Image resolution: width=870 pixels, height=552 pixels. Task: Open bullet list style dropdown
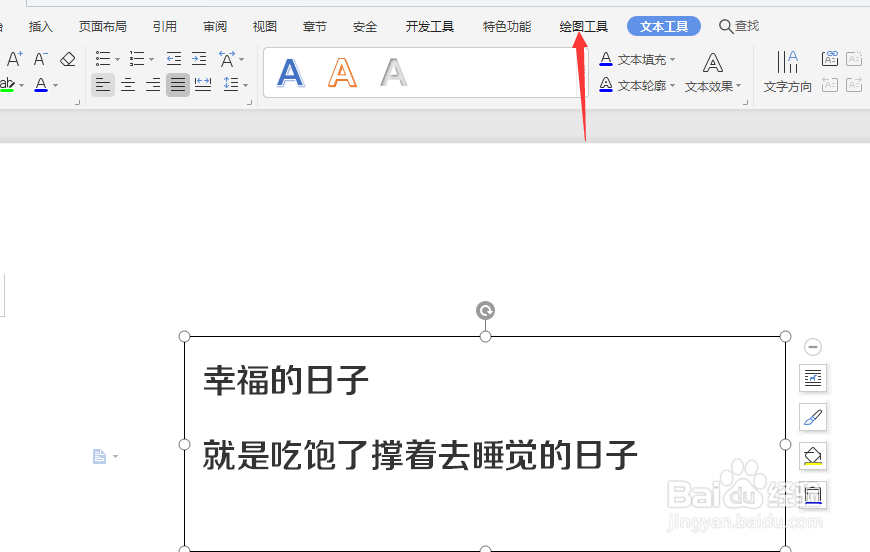click(117, 59)
